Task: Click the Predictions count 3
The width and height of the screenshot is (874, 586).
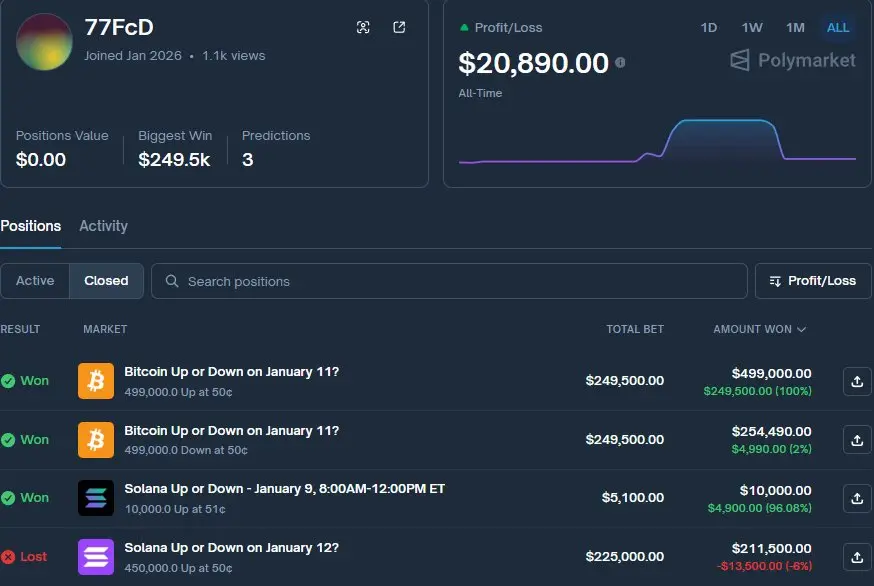Action: (x=247, y=160)
